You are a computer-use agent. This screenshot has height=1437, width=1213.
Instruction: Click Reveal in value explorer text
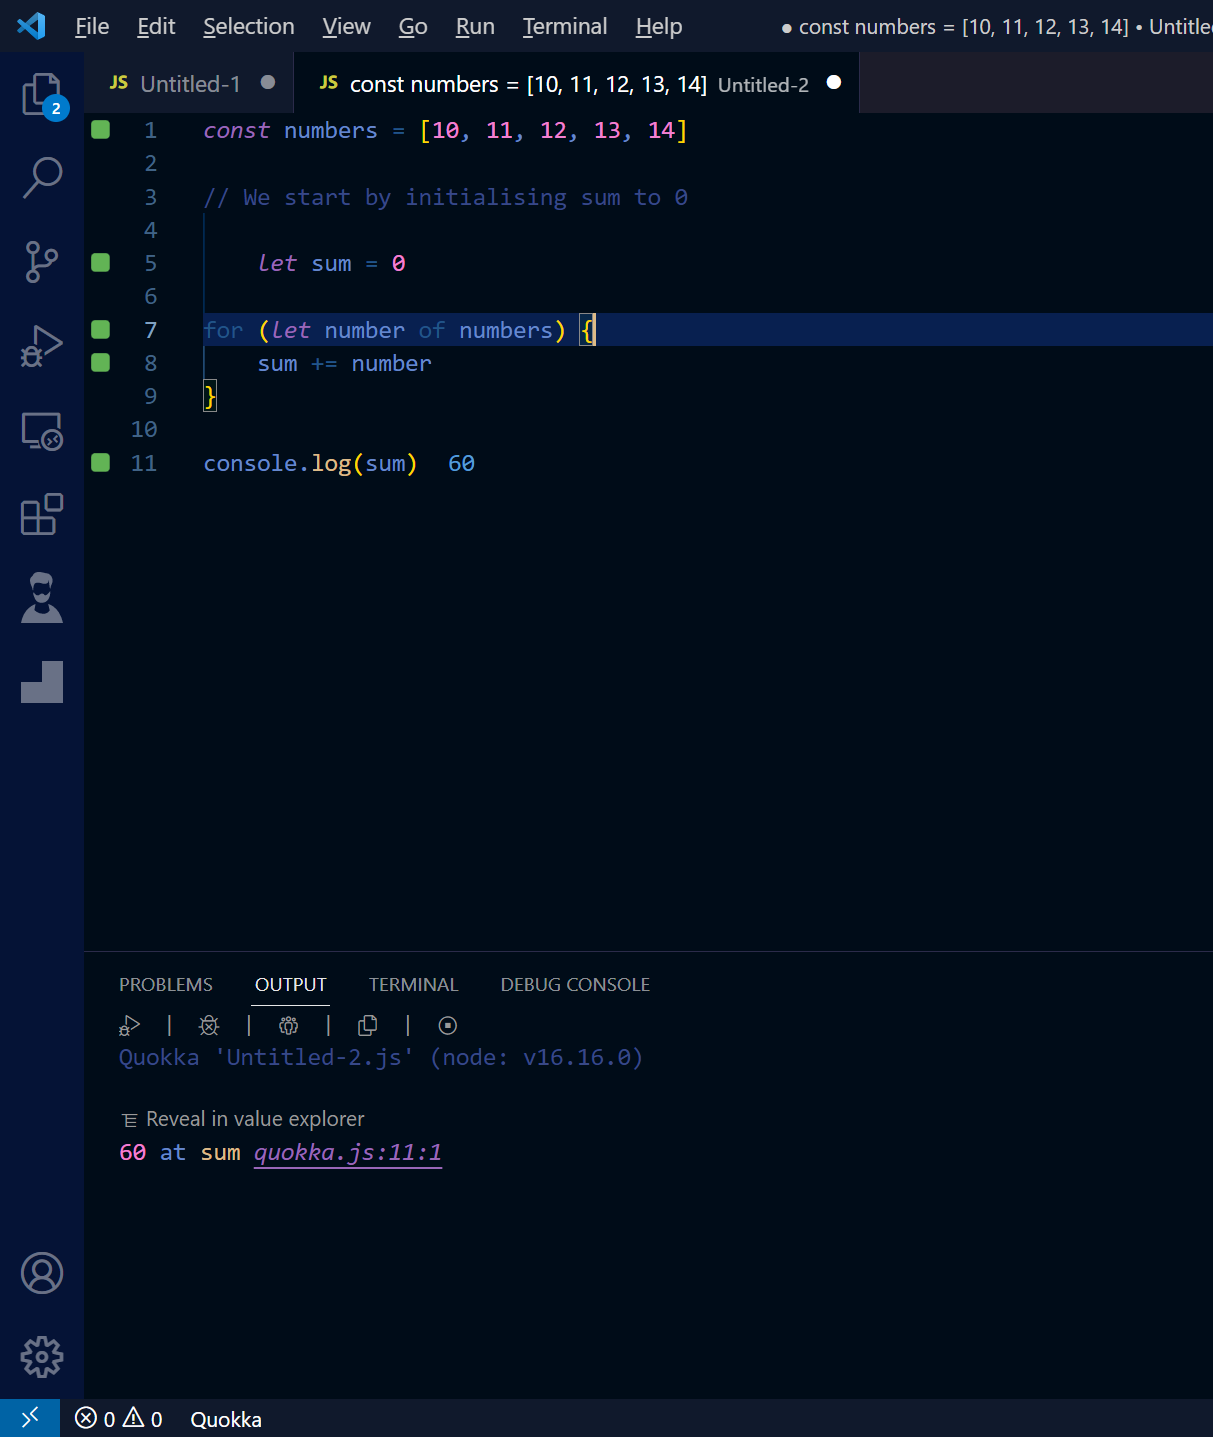[255, 1119]
